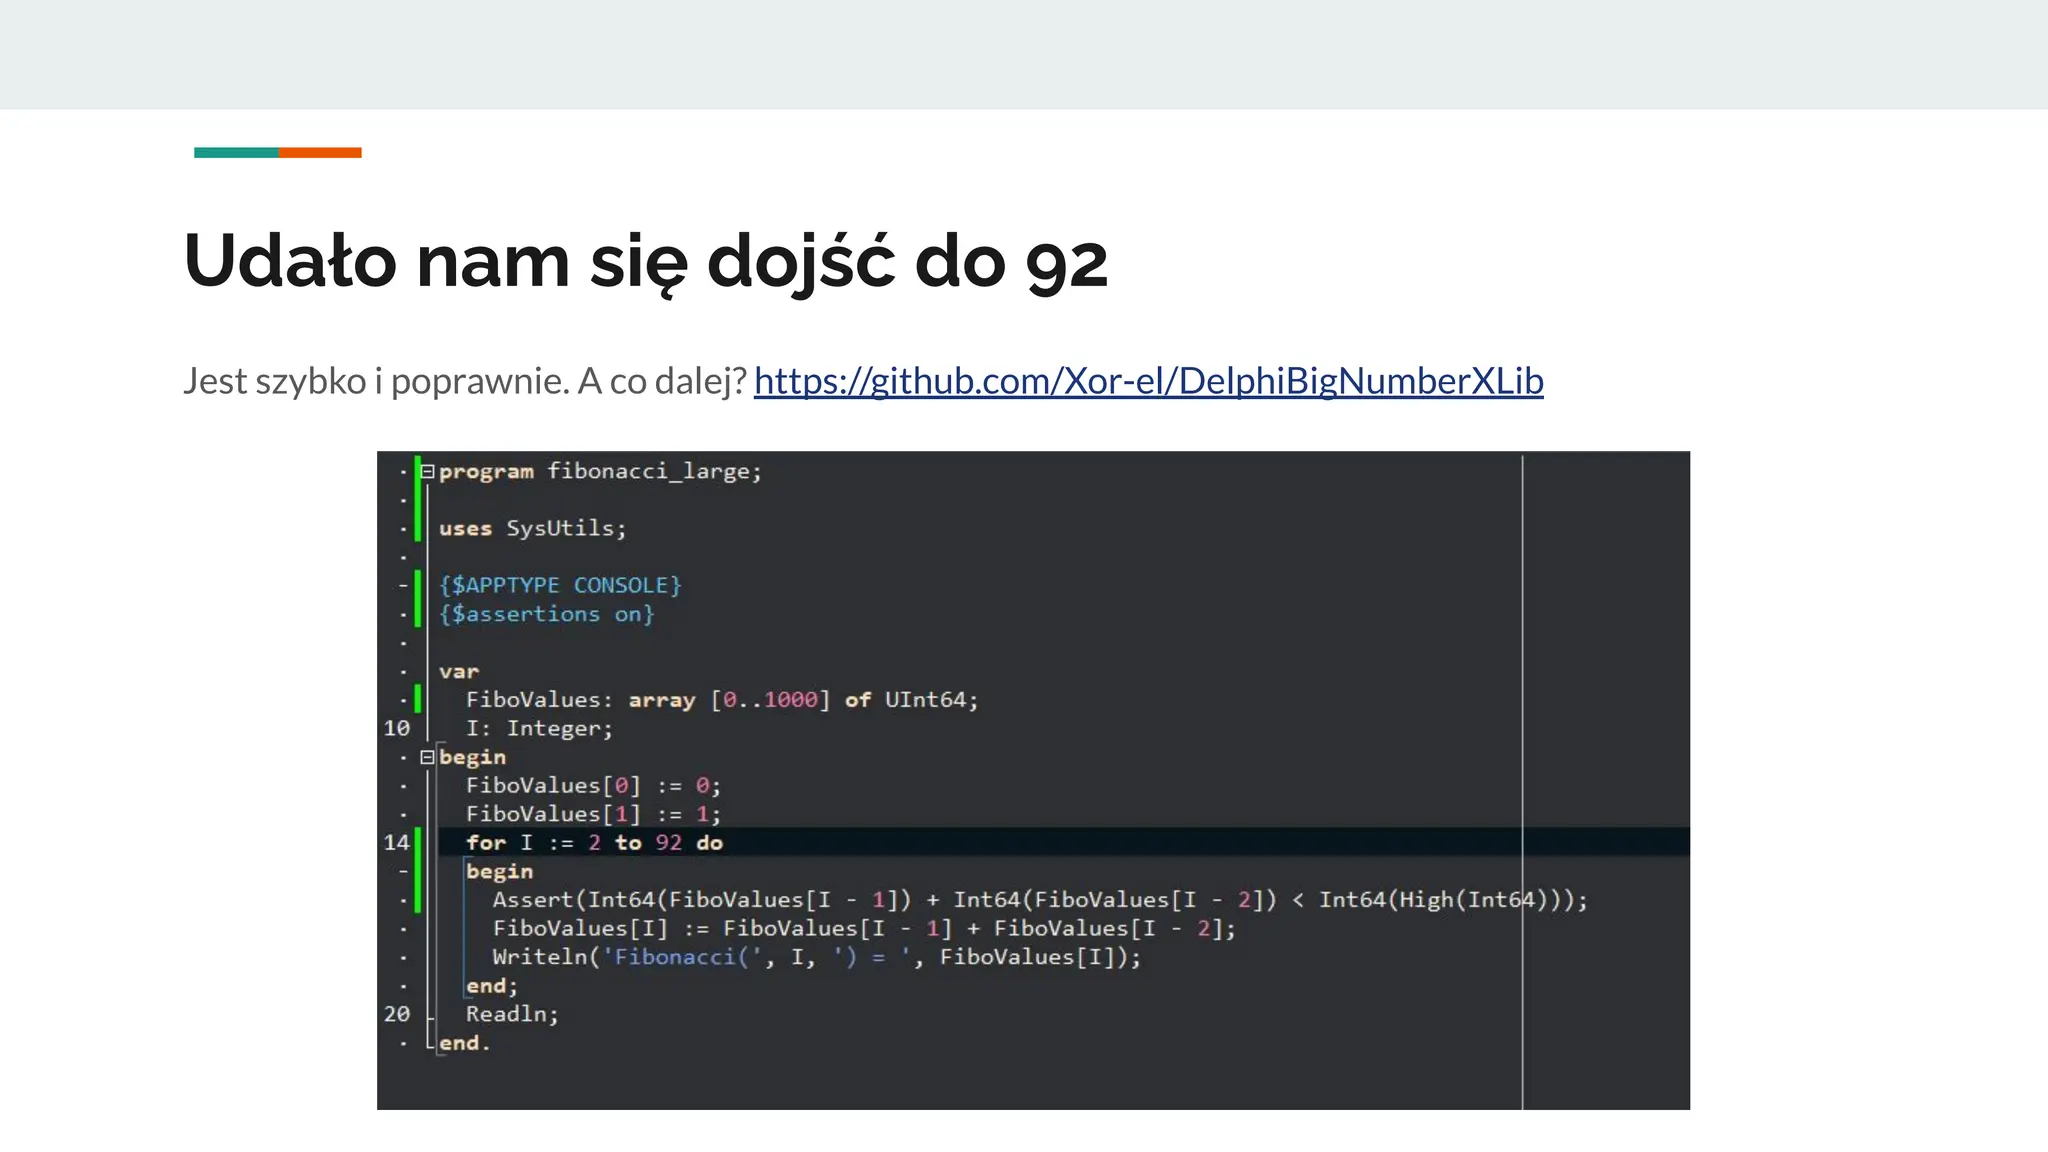Click the 'uses SysUtils;' code line
This screenshot has width=2048, height=1152.
(x=532, y=528)
